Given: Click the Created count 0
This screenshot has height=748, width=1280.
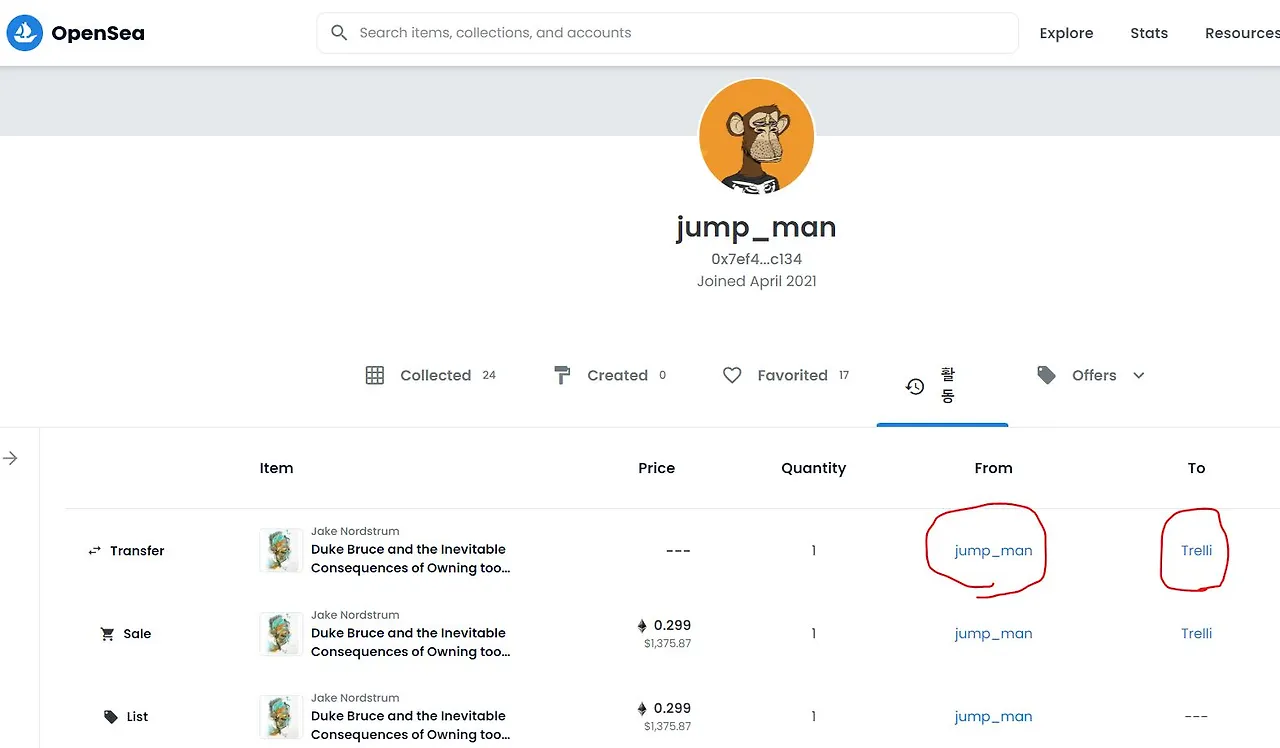Looking at the screenshot, I should point(662,375).
